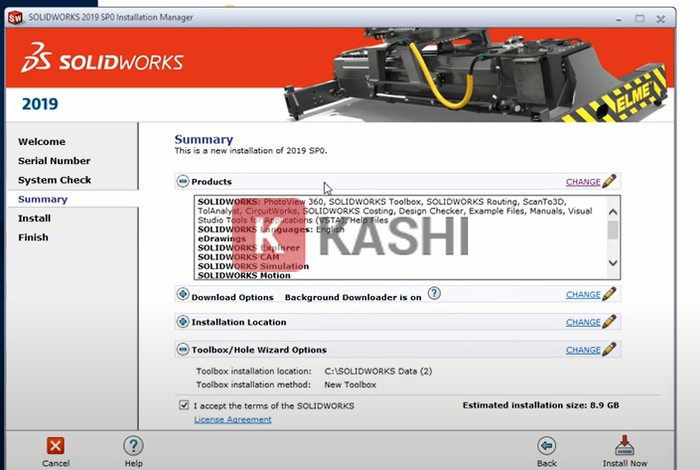This screenshot has width=700, height=470.
Task: Collapse the Toolbox/Hole Wizard Options section
Action: 183,350
